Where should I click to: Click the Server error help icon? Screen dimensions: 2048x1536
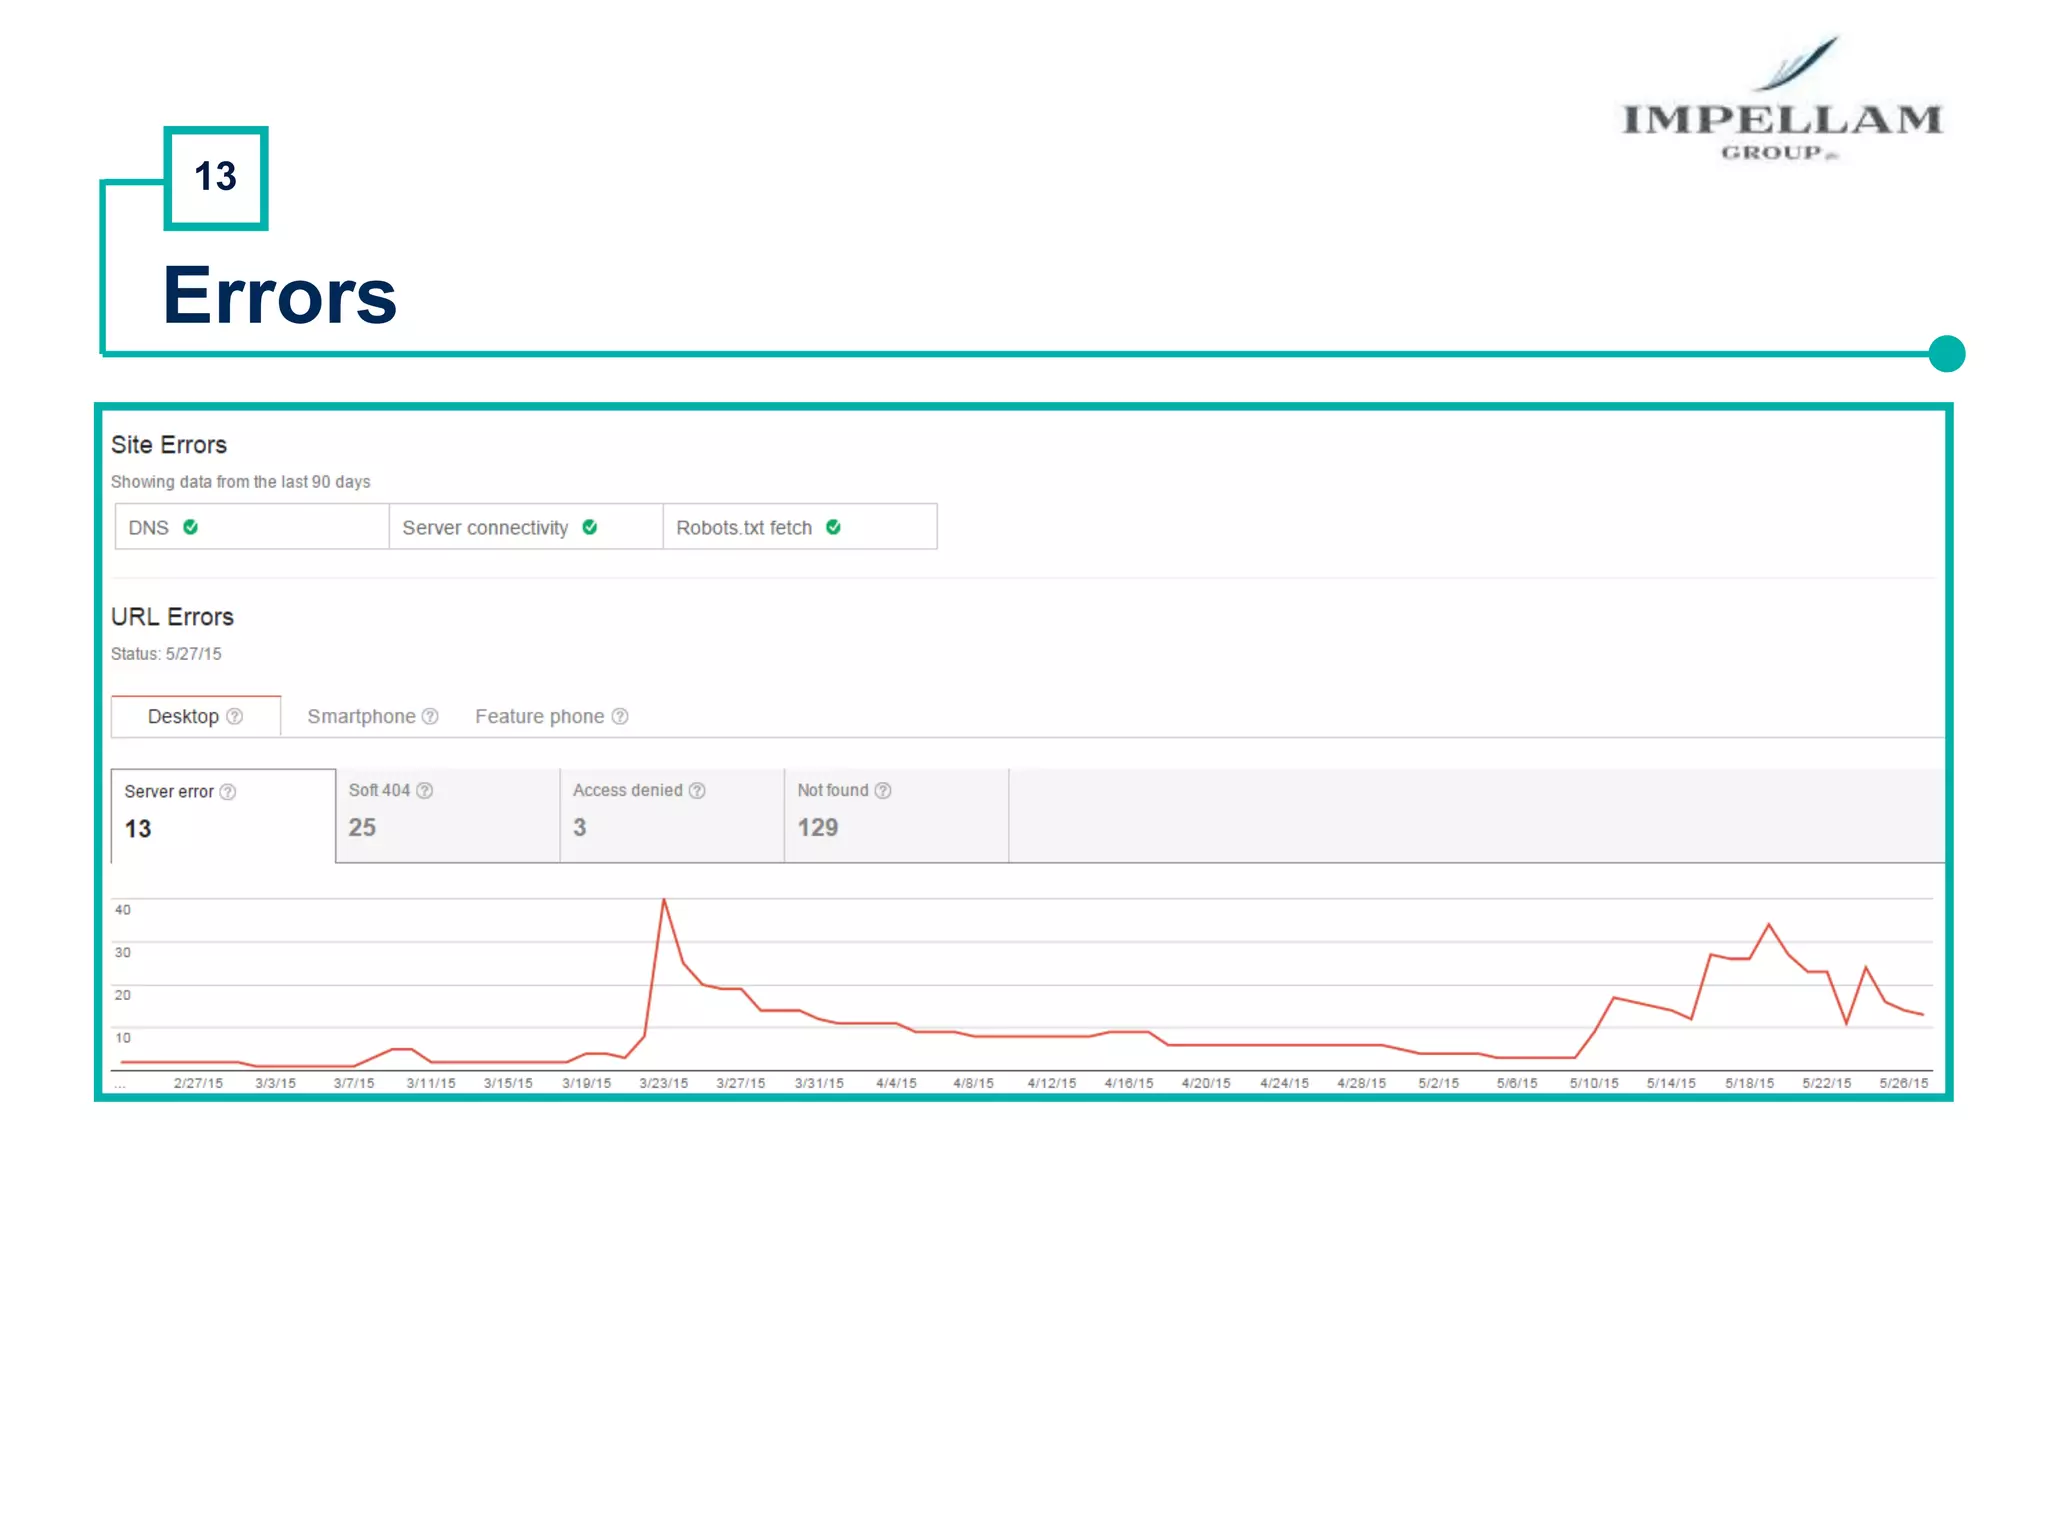(x=228, y=792)
